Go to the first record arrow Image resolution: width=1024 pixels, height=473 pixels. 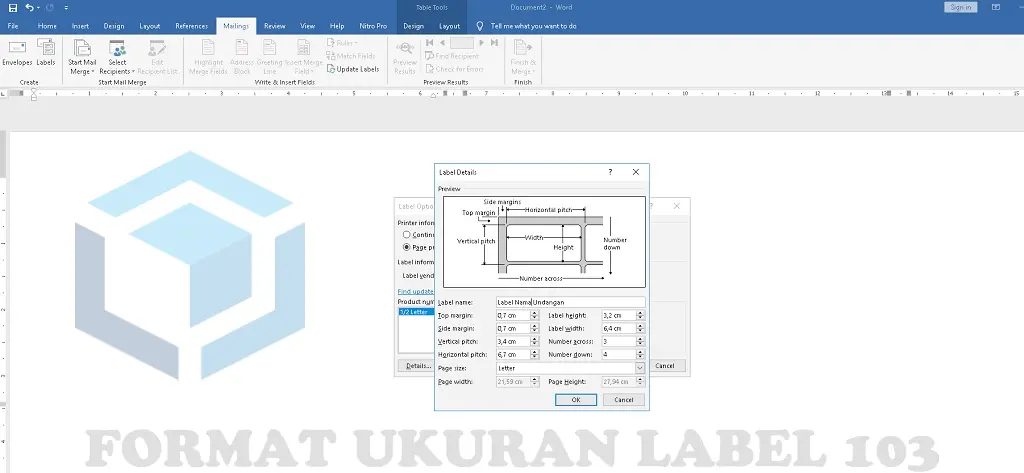[x=429, y=42]
